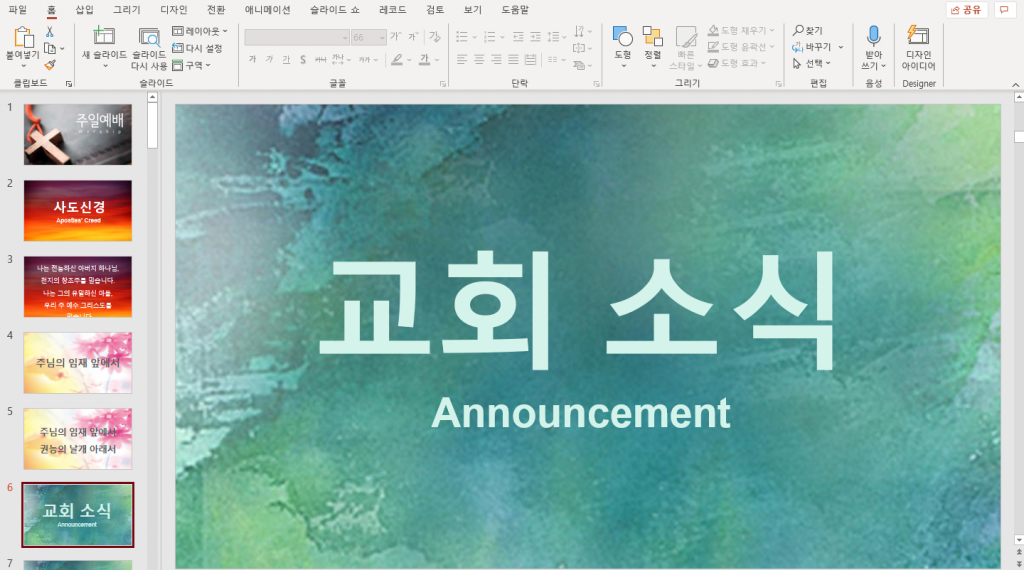This screenshot has height=570, width=1024.
Task: Switch to the Animations (애니메이션) tab
Action: tap(268, 10)
